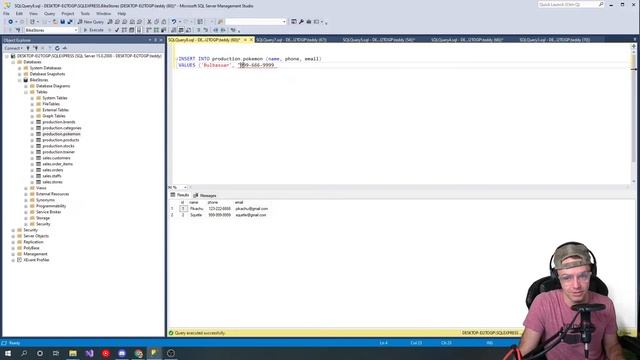Expand the System Databases node
Viewport: 640px width, 360px height.
[20, 68]
